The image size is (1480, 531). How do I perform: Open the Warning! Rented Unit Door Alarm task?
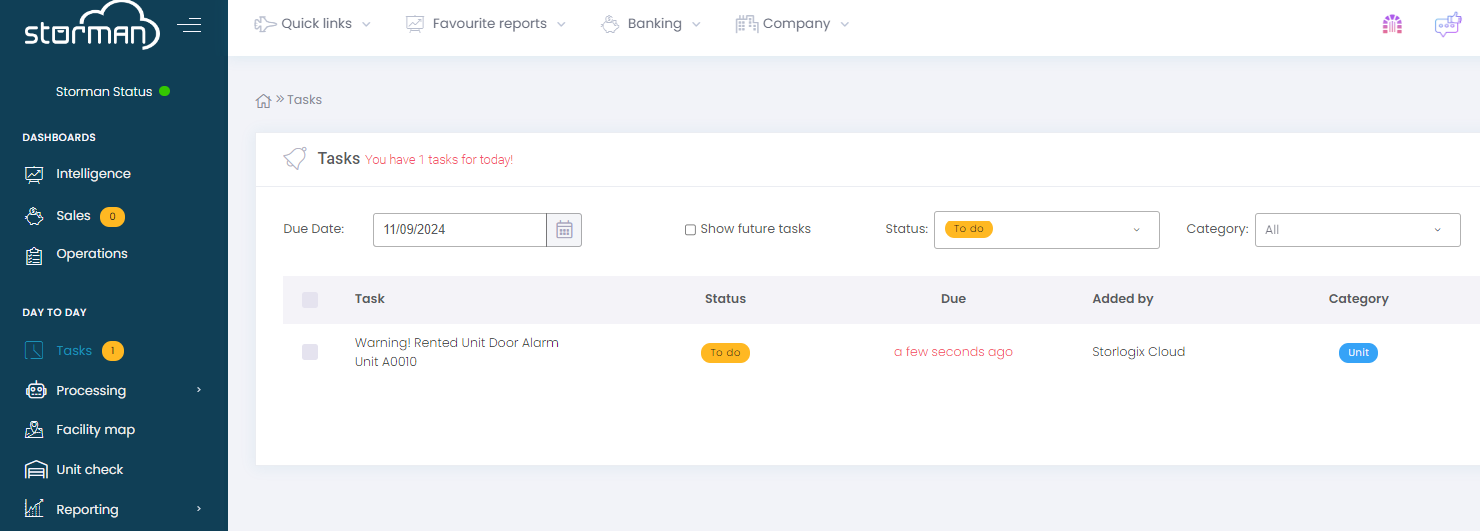click(x=457, y=343)
